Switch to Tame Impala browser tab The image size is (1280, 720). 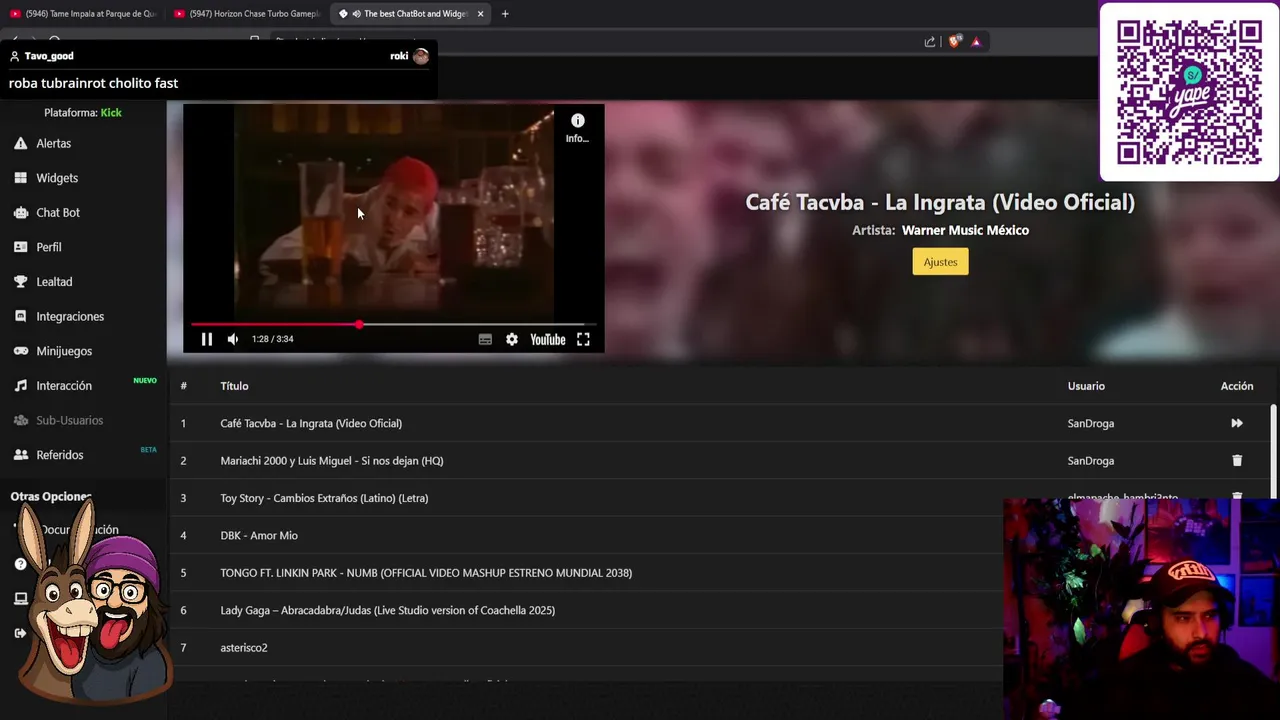tap(82, 14)
